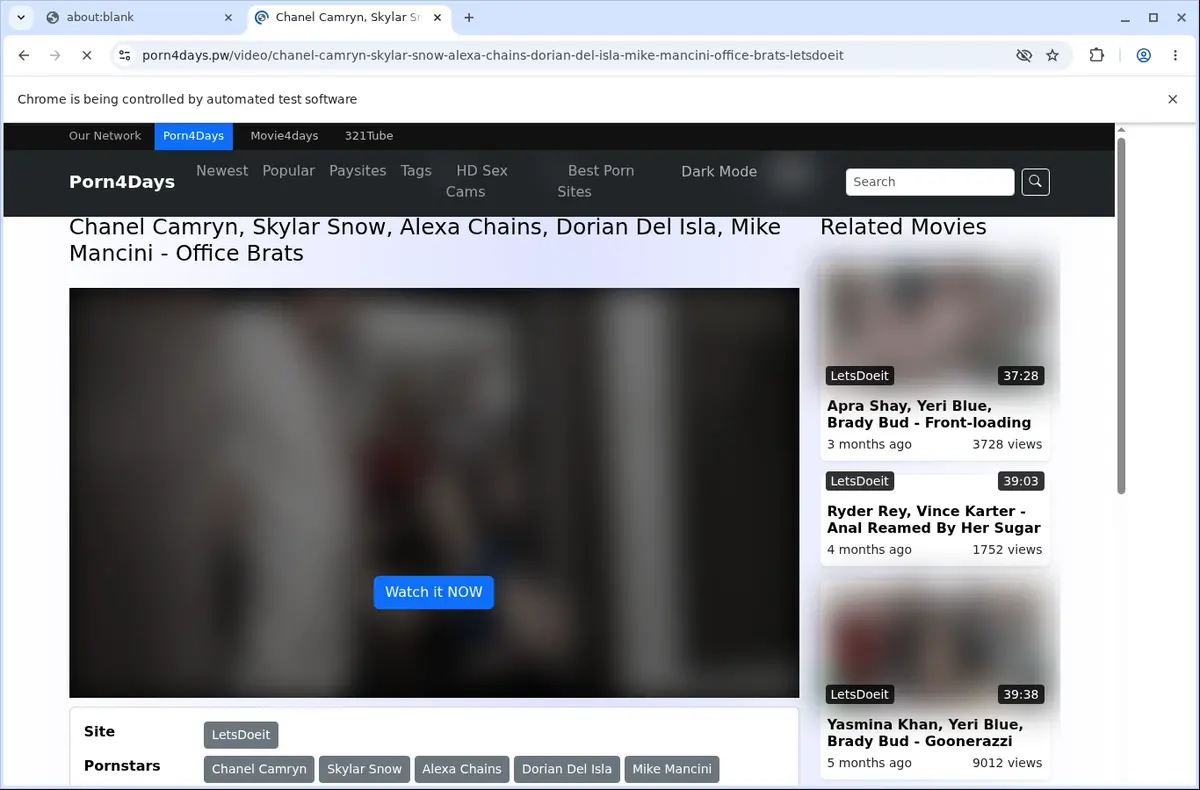Open the Best Porn Sites link
Screen dimensions: 1200x790
pos(596,181)
